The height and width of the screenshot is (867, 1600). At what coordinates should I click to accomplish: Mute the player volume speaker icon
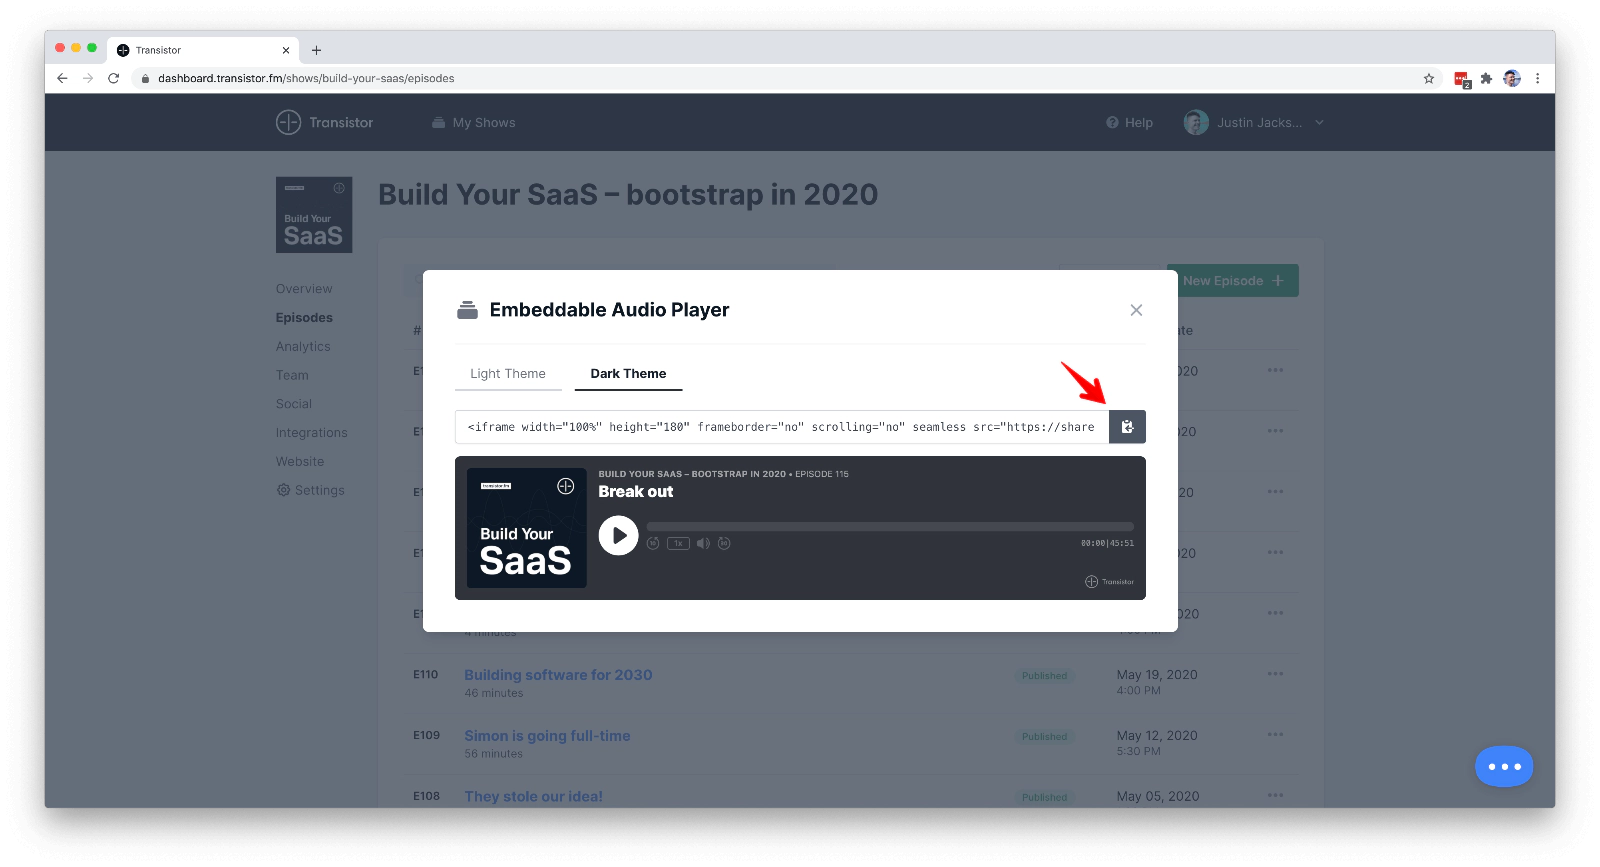[703, 543]
